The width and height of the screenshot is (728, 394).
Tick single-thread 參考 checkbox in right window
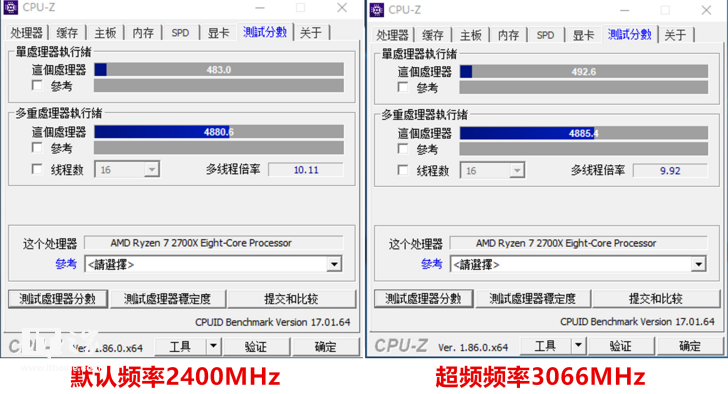pyautogui.click(x=403, y=87)
